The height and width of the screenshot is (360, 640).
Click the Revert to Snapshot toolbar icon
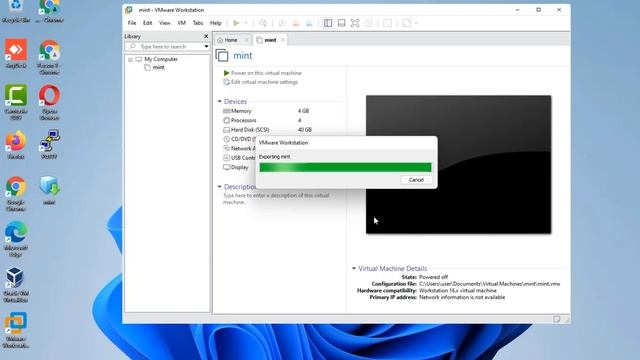pyautogui.click(x=296, y=23)
